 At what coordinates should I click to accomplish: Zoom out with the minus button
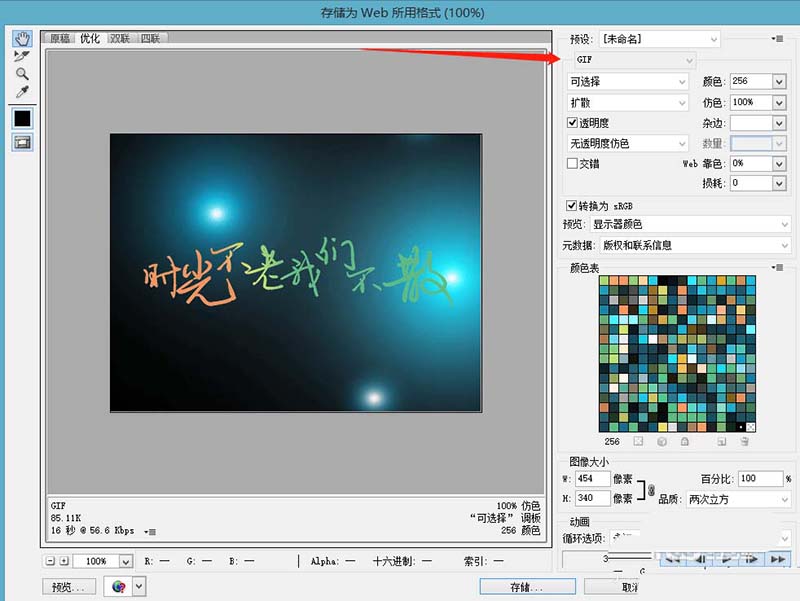pos(50,561)
